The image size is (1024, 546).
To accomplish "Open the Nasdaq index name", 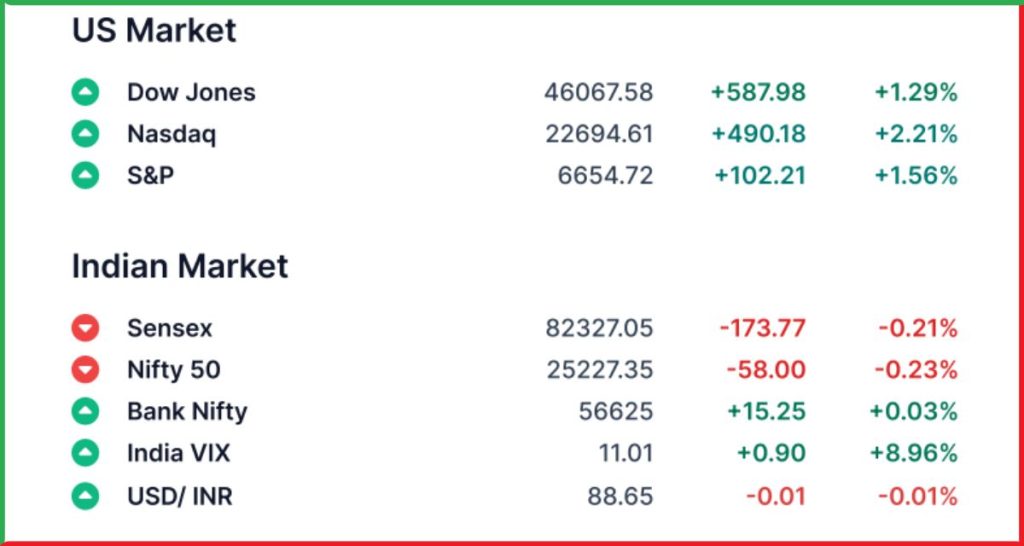I will (171, 135).
